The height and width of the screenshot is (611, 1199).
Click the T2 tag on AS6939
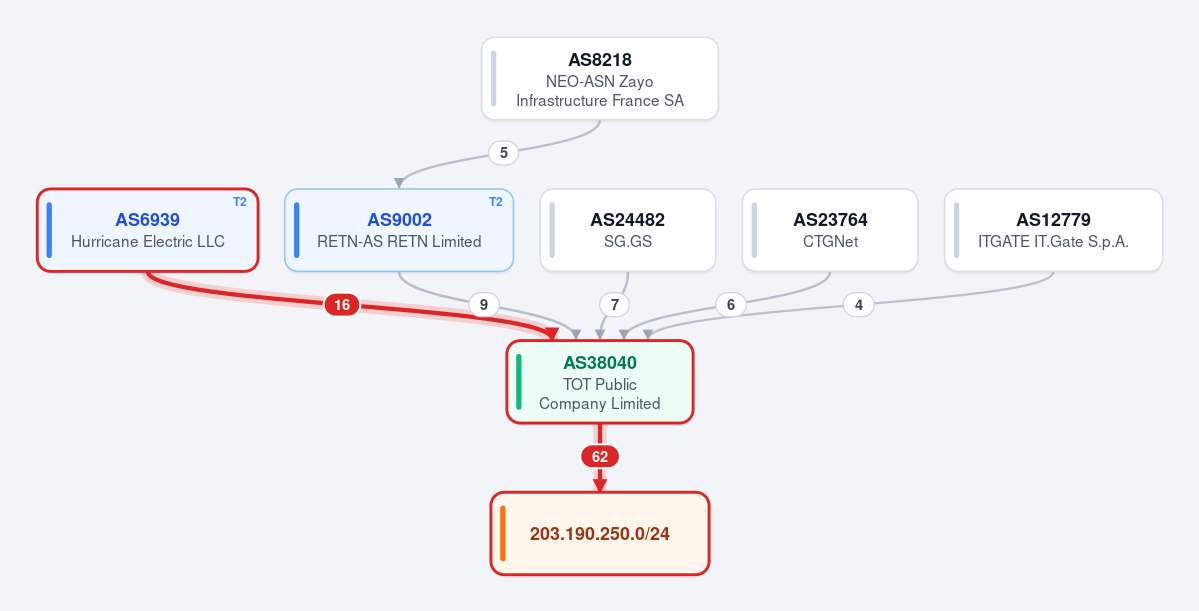click(x=240, y=202)
